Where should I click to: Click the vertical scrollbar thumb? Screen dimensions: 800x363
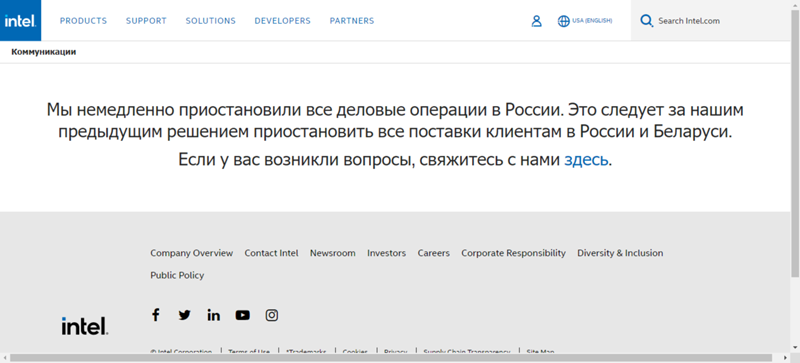pos(795,144)
